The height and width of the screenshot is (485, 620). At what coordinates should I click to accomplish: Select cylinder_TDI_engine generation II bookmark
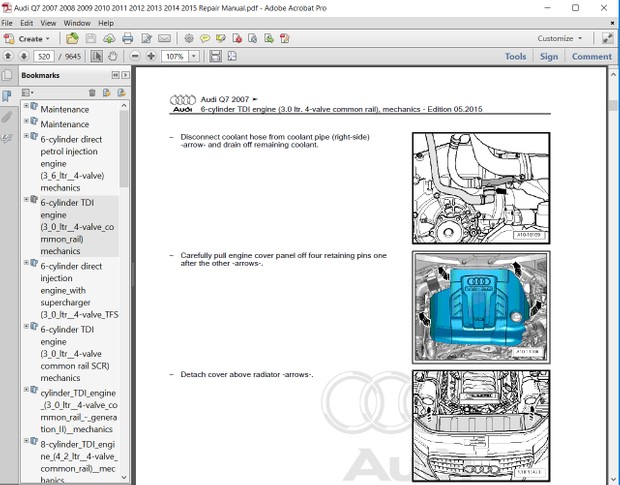pyautogui.click(x=79, y=411)
